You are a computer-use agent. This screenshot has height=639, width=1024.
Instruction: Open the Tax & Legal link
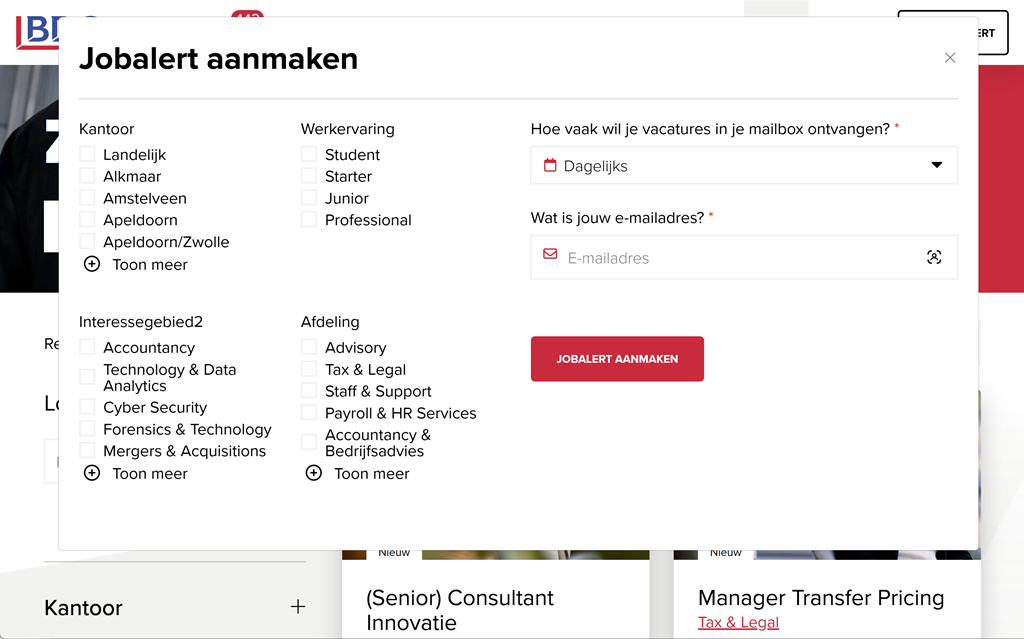point(738,622)
